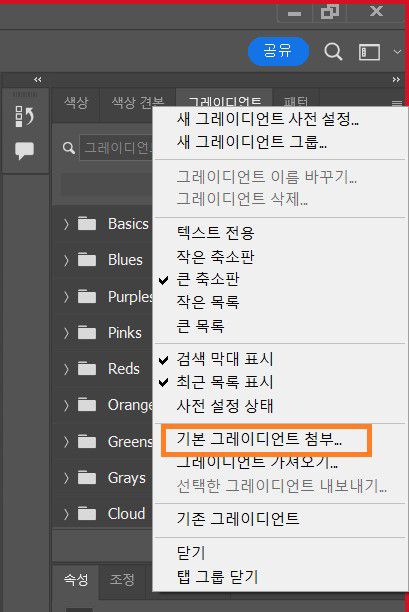Click the blue 공유 share button
The width and height of the screenshot is (409, 612).
click(278, 51)
